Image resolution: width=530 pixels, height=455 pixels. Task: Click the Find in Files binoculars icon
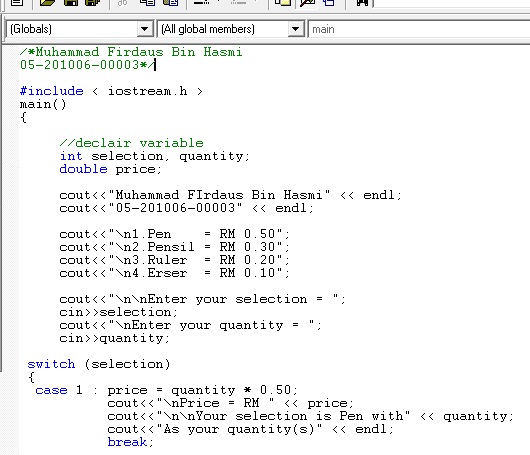362,3
